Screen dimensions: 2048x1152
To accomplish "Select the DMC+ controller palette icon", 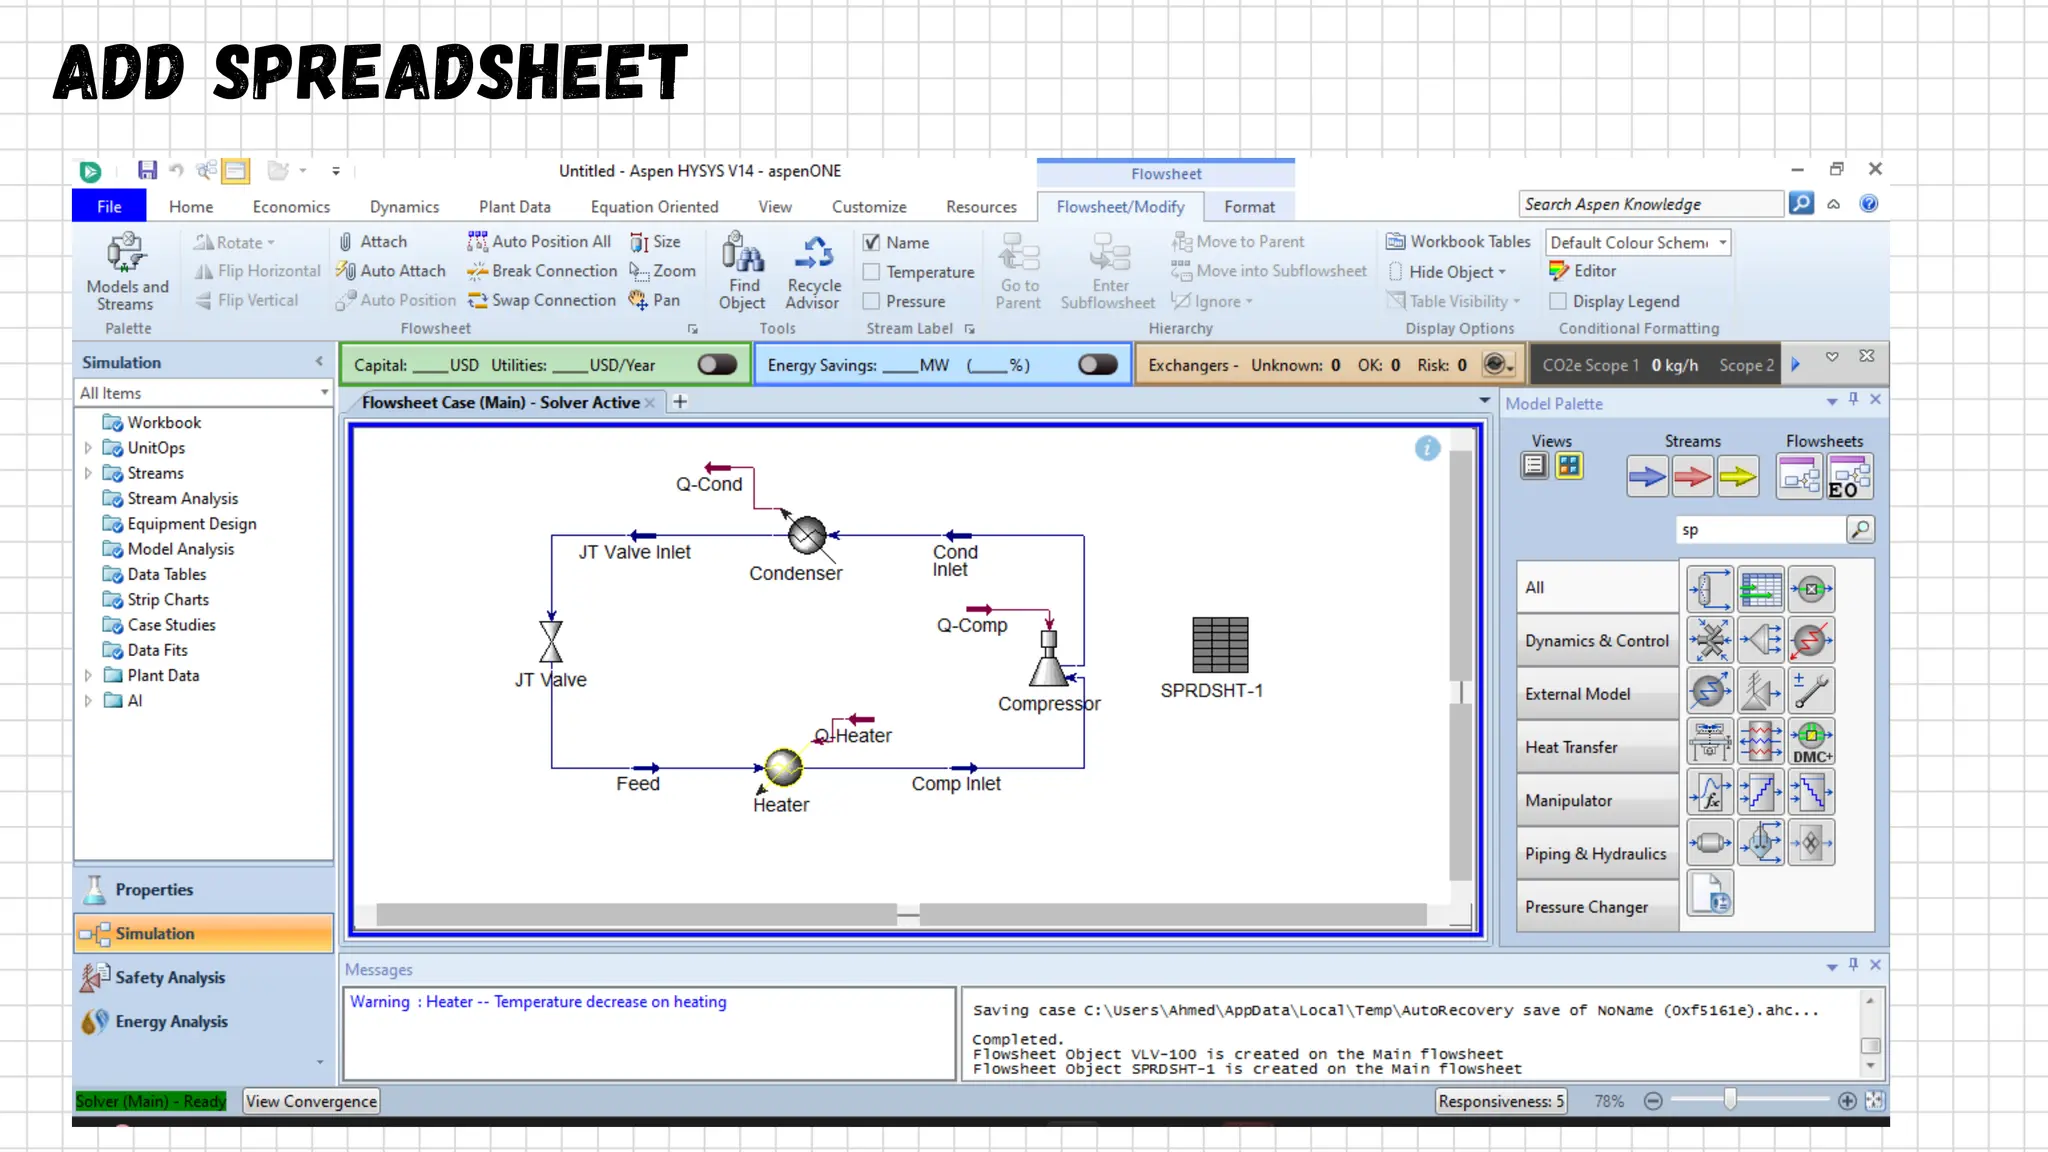I will [1811, 742].
